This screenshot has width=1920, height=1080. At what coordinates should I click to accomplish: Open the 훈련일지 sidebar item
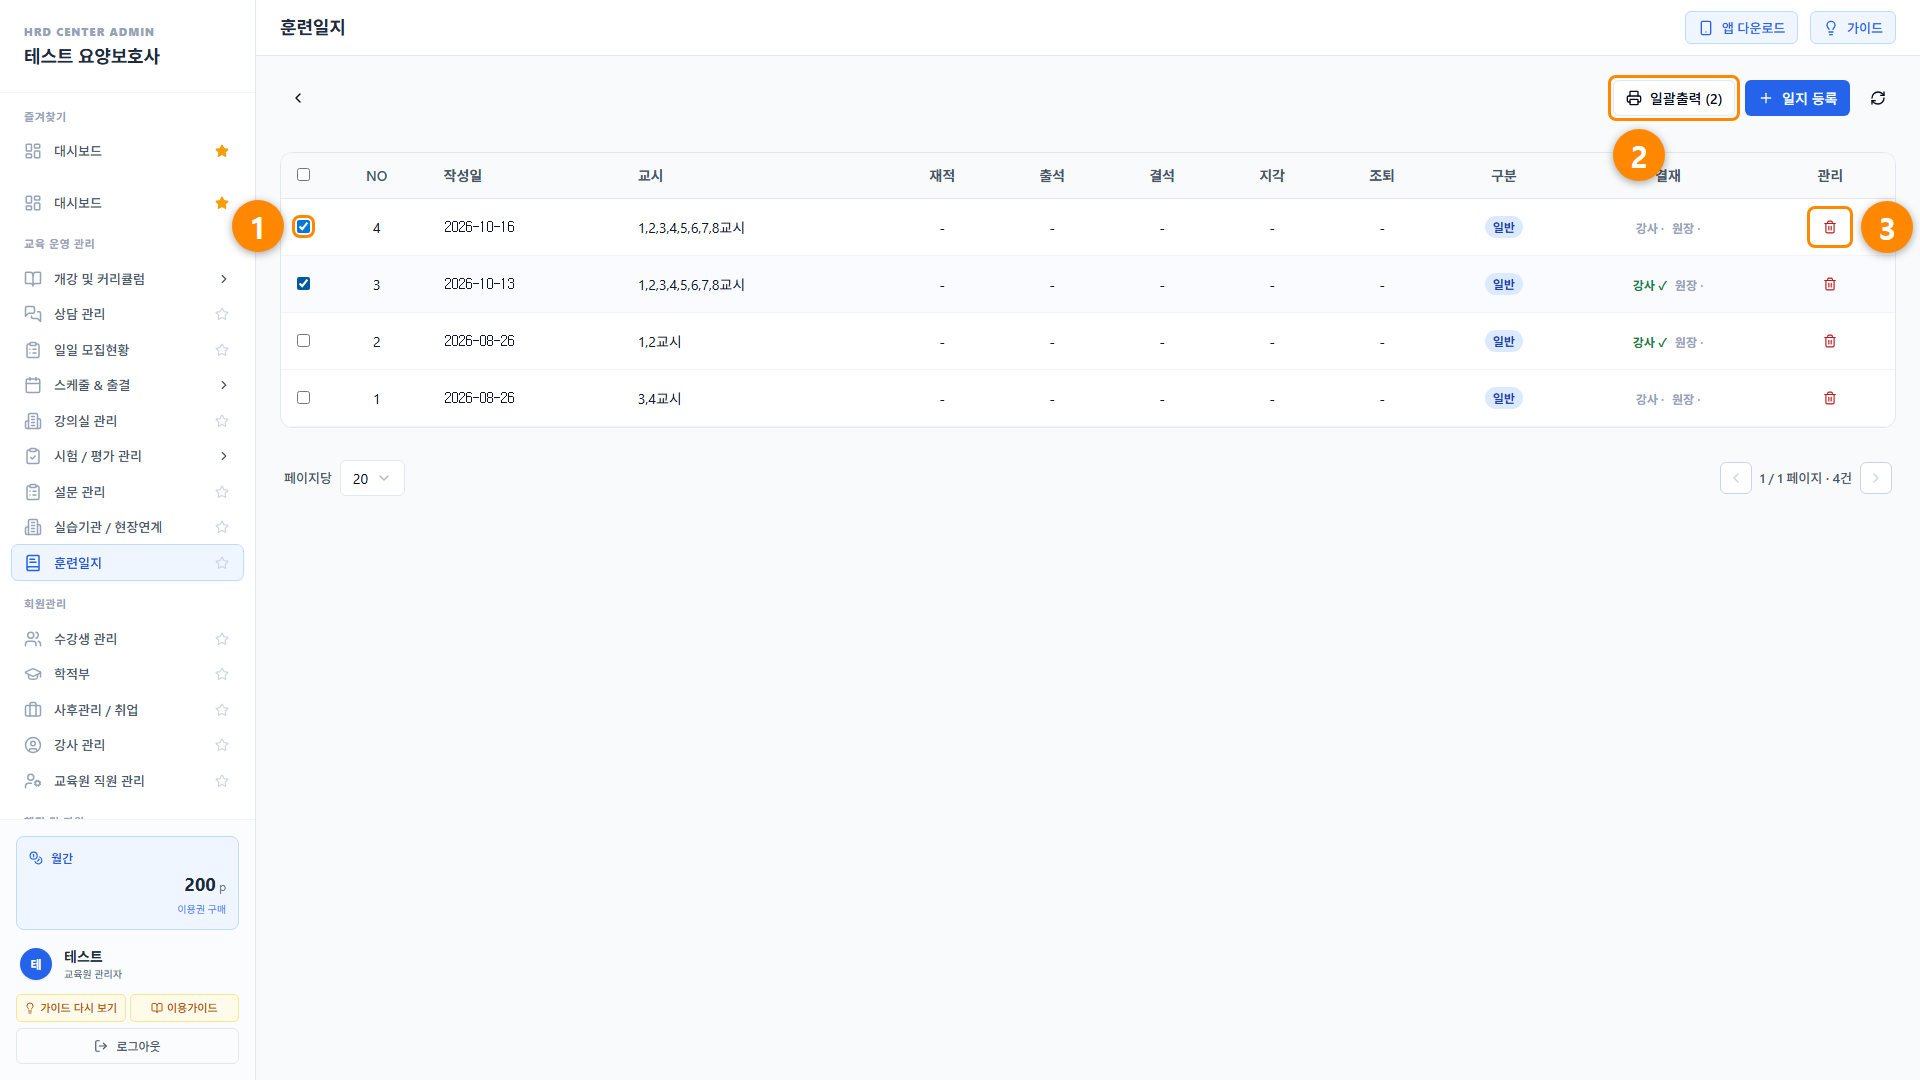coord(127,563)
